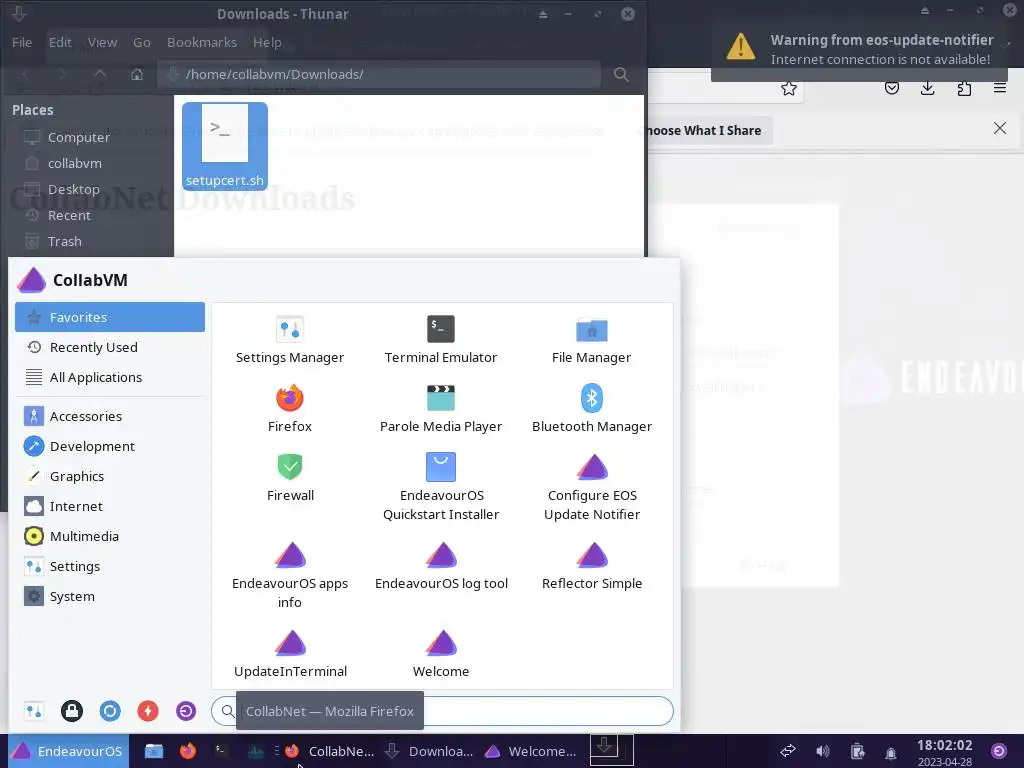Open Thunar View menu
Viewport: 1024px width, 768px height.
tap(103, 42)
